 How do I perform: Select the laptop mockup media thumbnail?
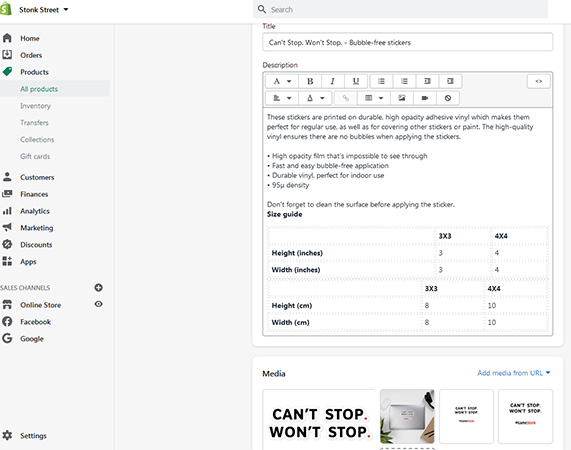407,417
